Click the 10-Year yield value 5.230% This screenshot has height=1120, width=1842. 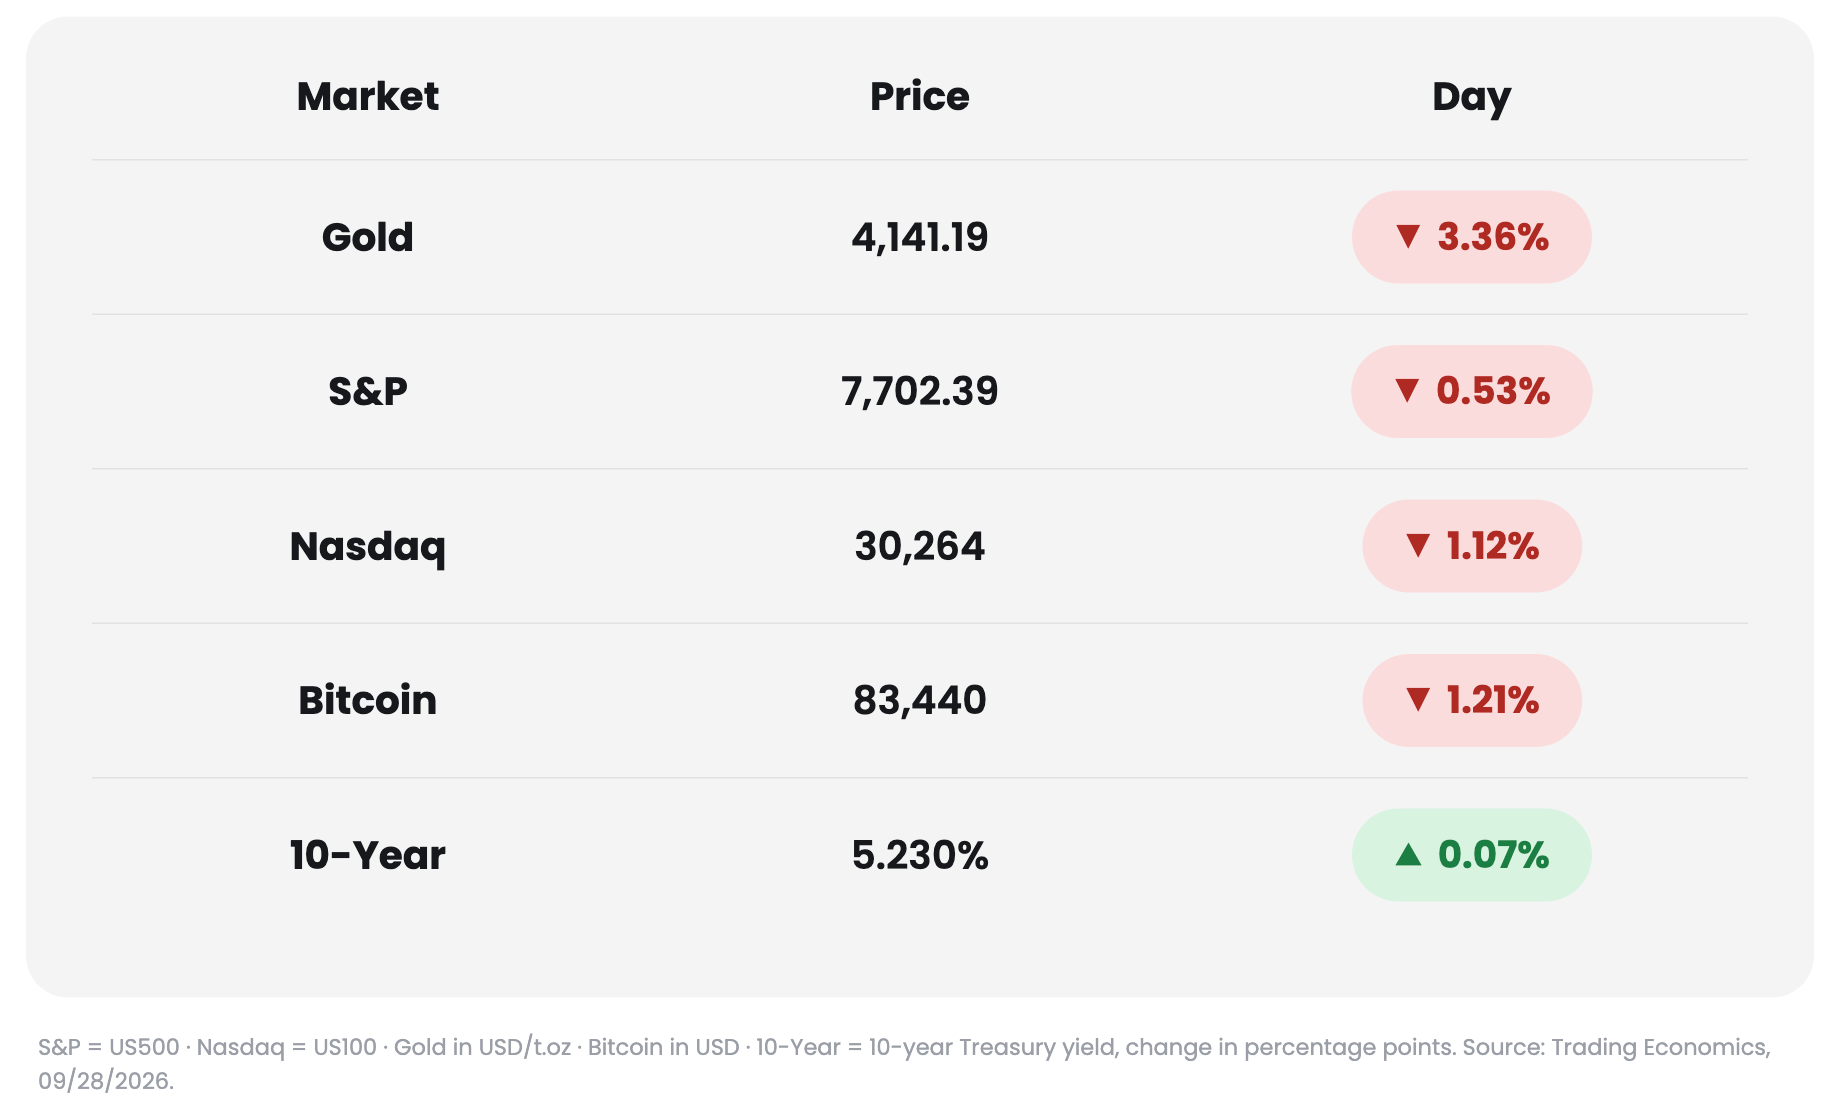pyautogui.click(x=920, y=855)
